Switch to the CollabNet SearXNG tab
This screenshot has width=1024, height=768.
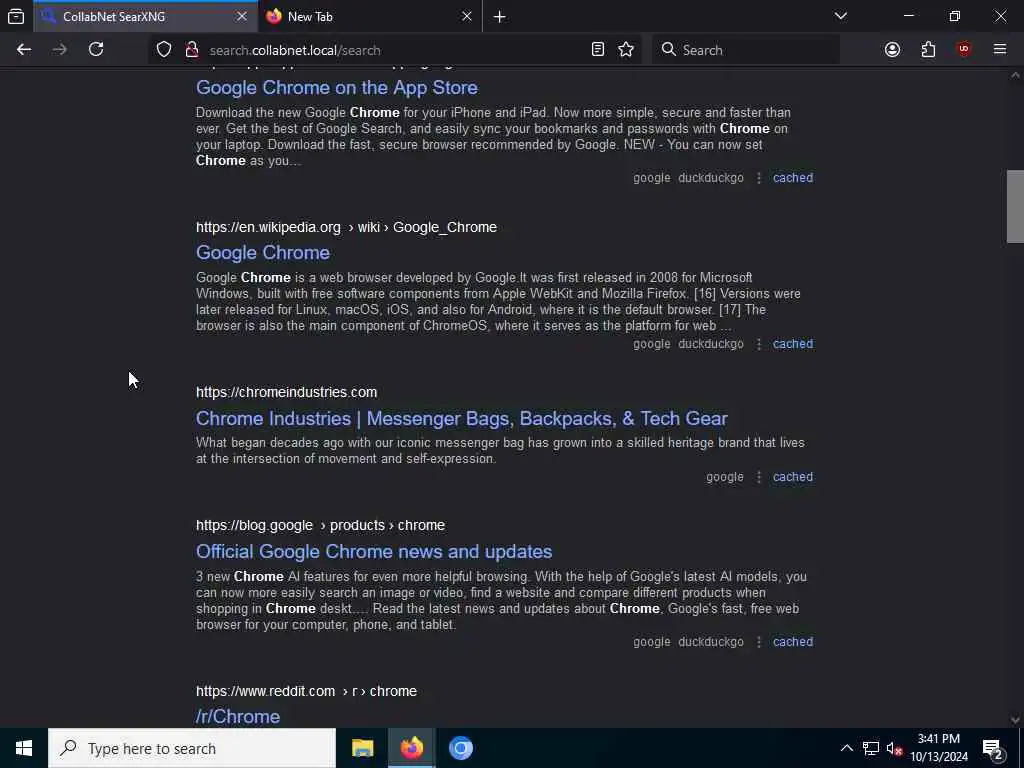coord(146,16)
